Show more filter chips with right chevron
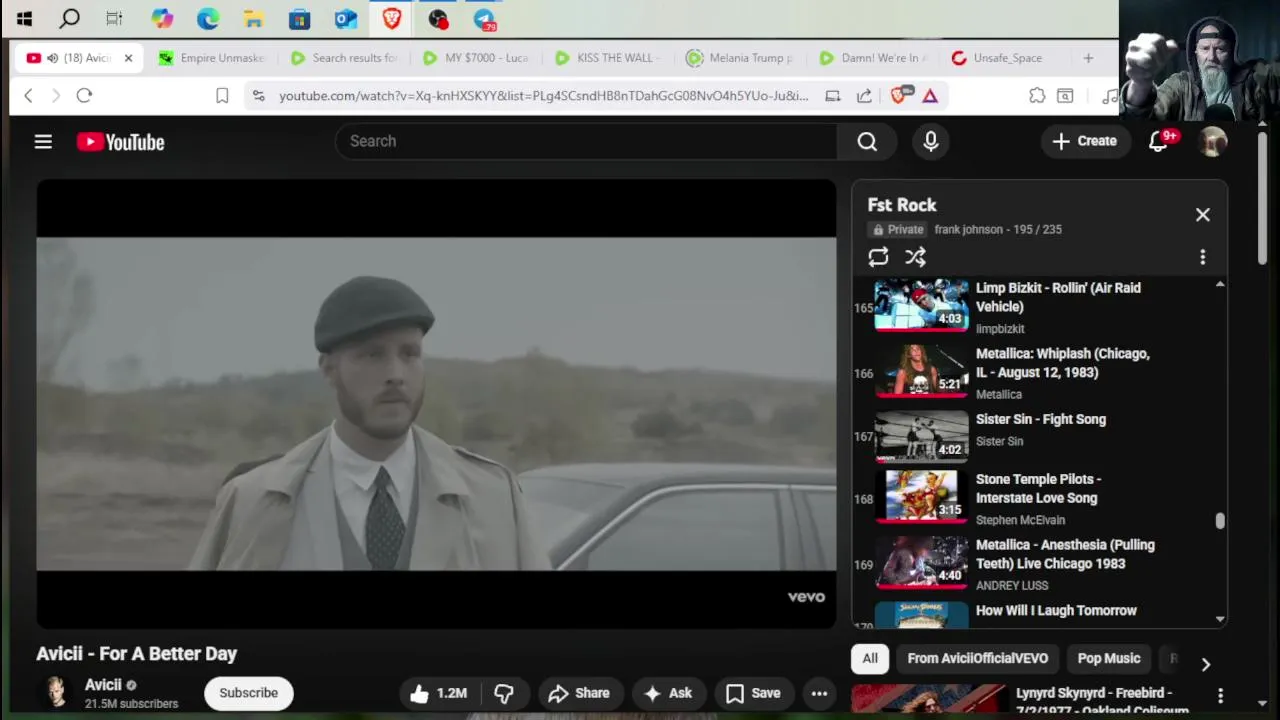The width and height of the screenshot is (1280, 720). click(x=1206, y=664)
